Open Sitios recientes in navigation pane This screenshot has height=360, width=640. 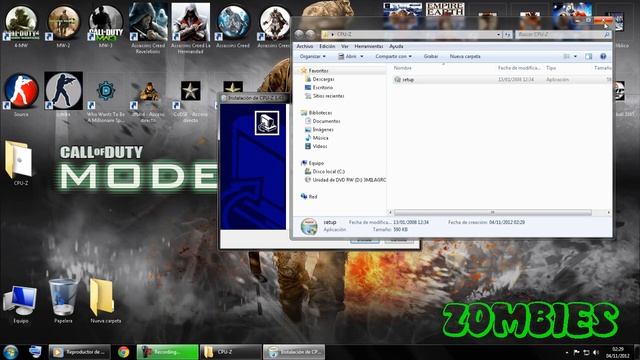coord(328,96)
